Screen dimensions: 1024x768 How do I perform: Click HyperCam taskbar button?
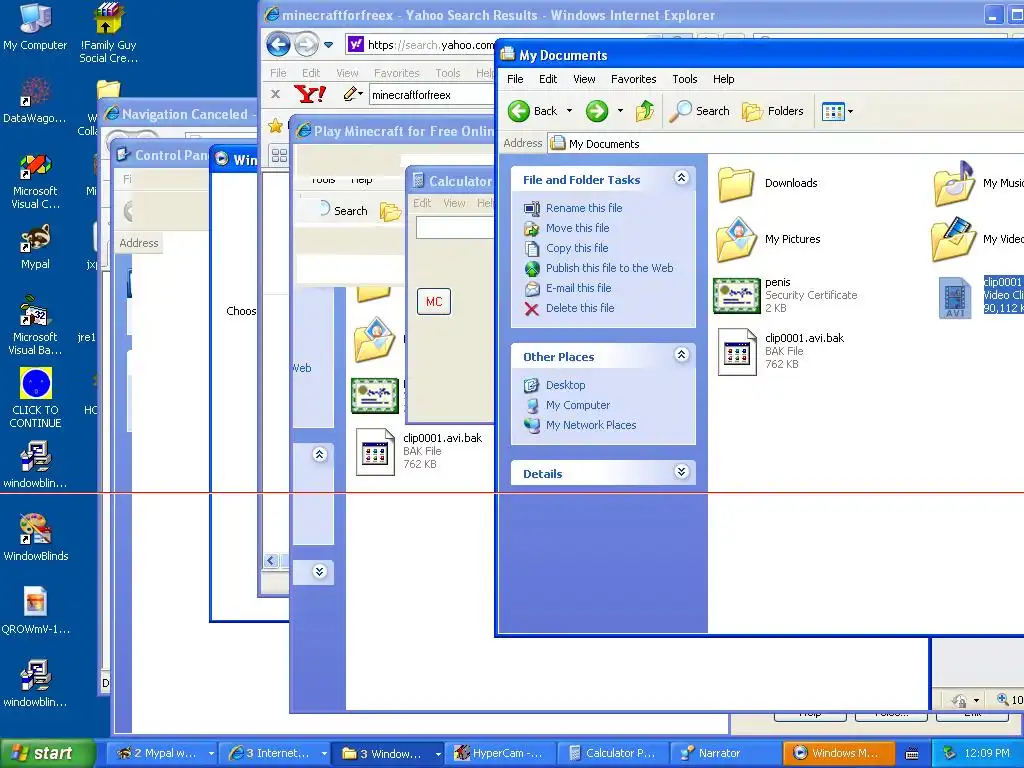(x=499, y=753)
